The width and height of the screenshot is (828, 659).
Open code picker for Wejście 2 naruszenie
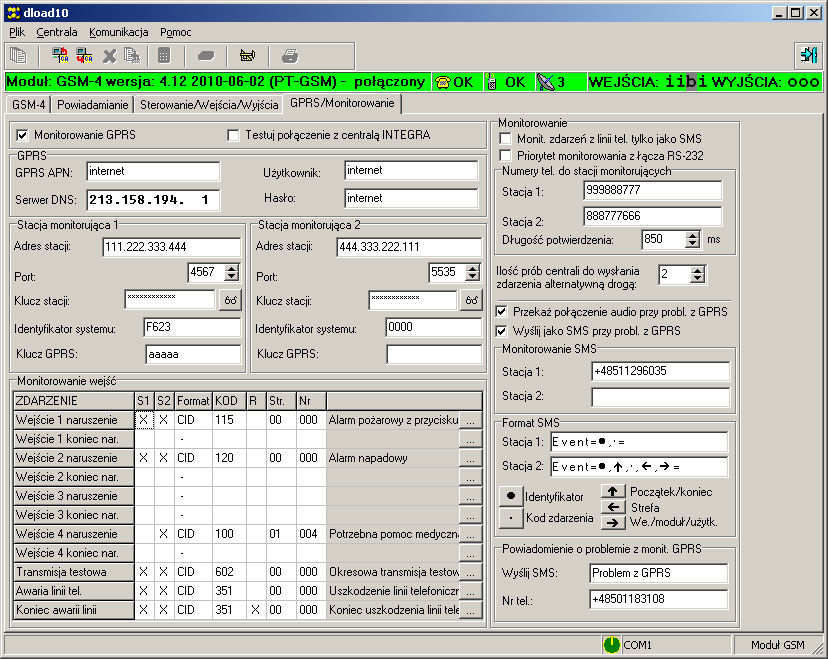click(x=471, y=458)
